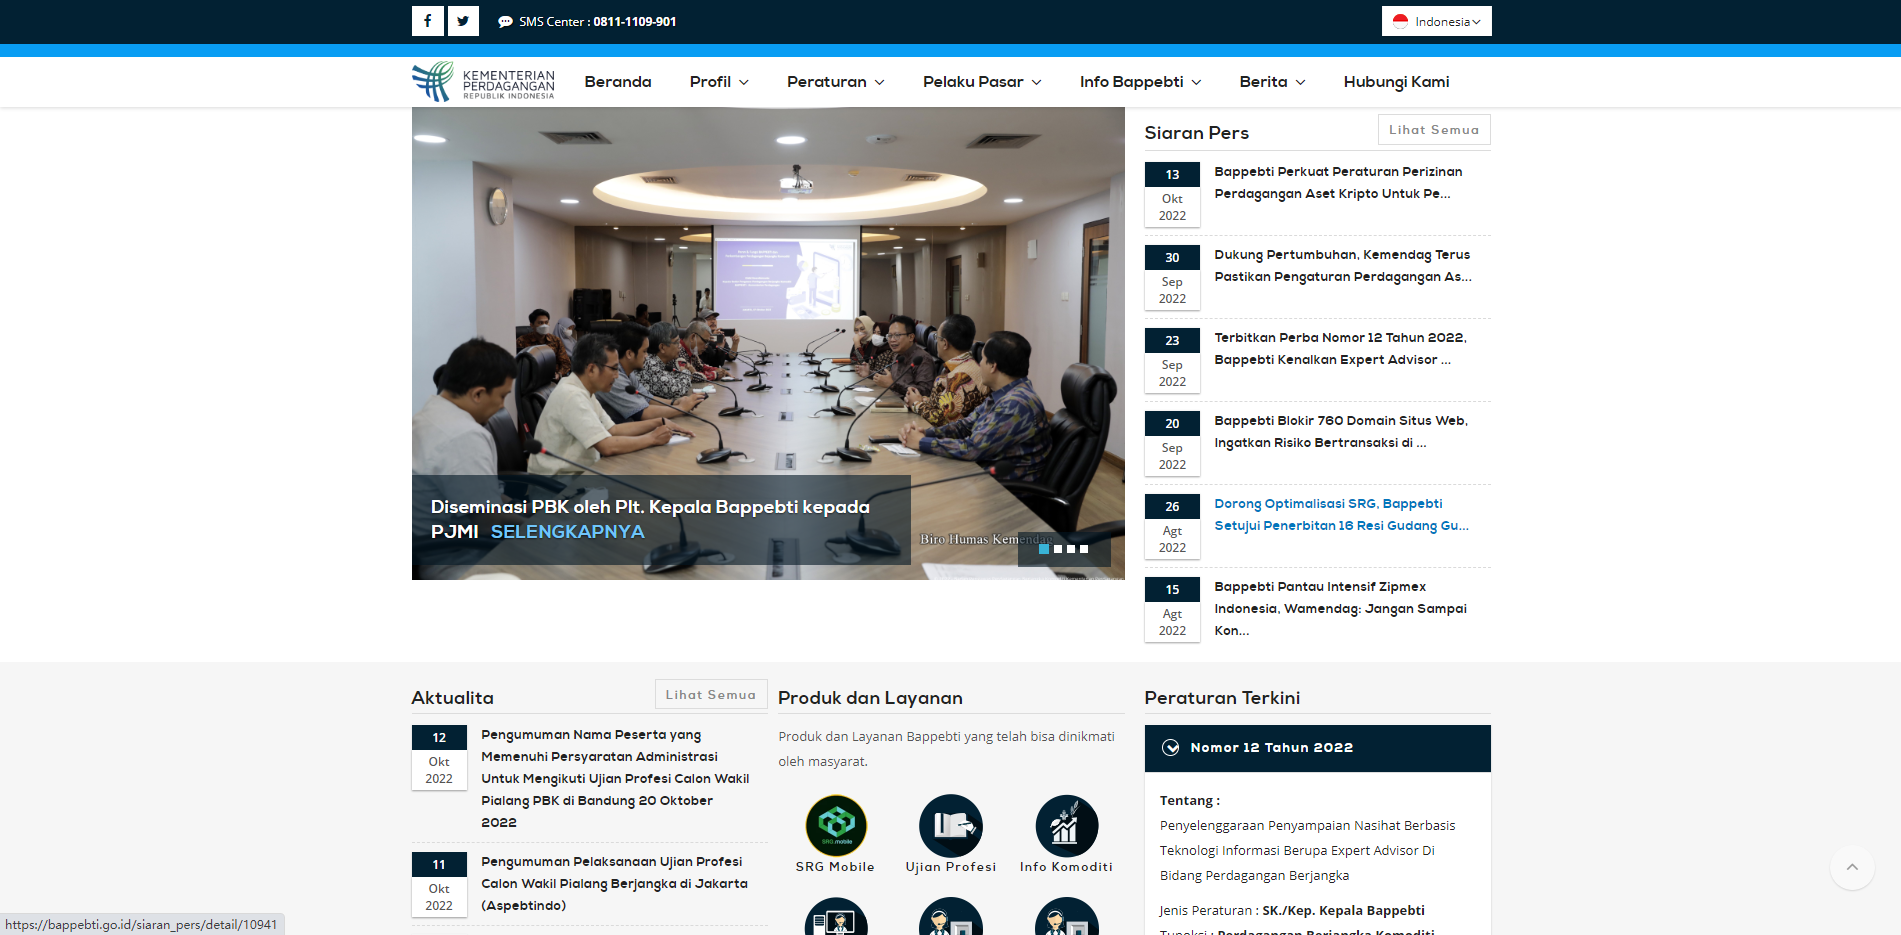Open the Indonesia language dropdown
Screen dimensions: 1901x935
pyautogui.click(x=1436, y=21)
